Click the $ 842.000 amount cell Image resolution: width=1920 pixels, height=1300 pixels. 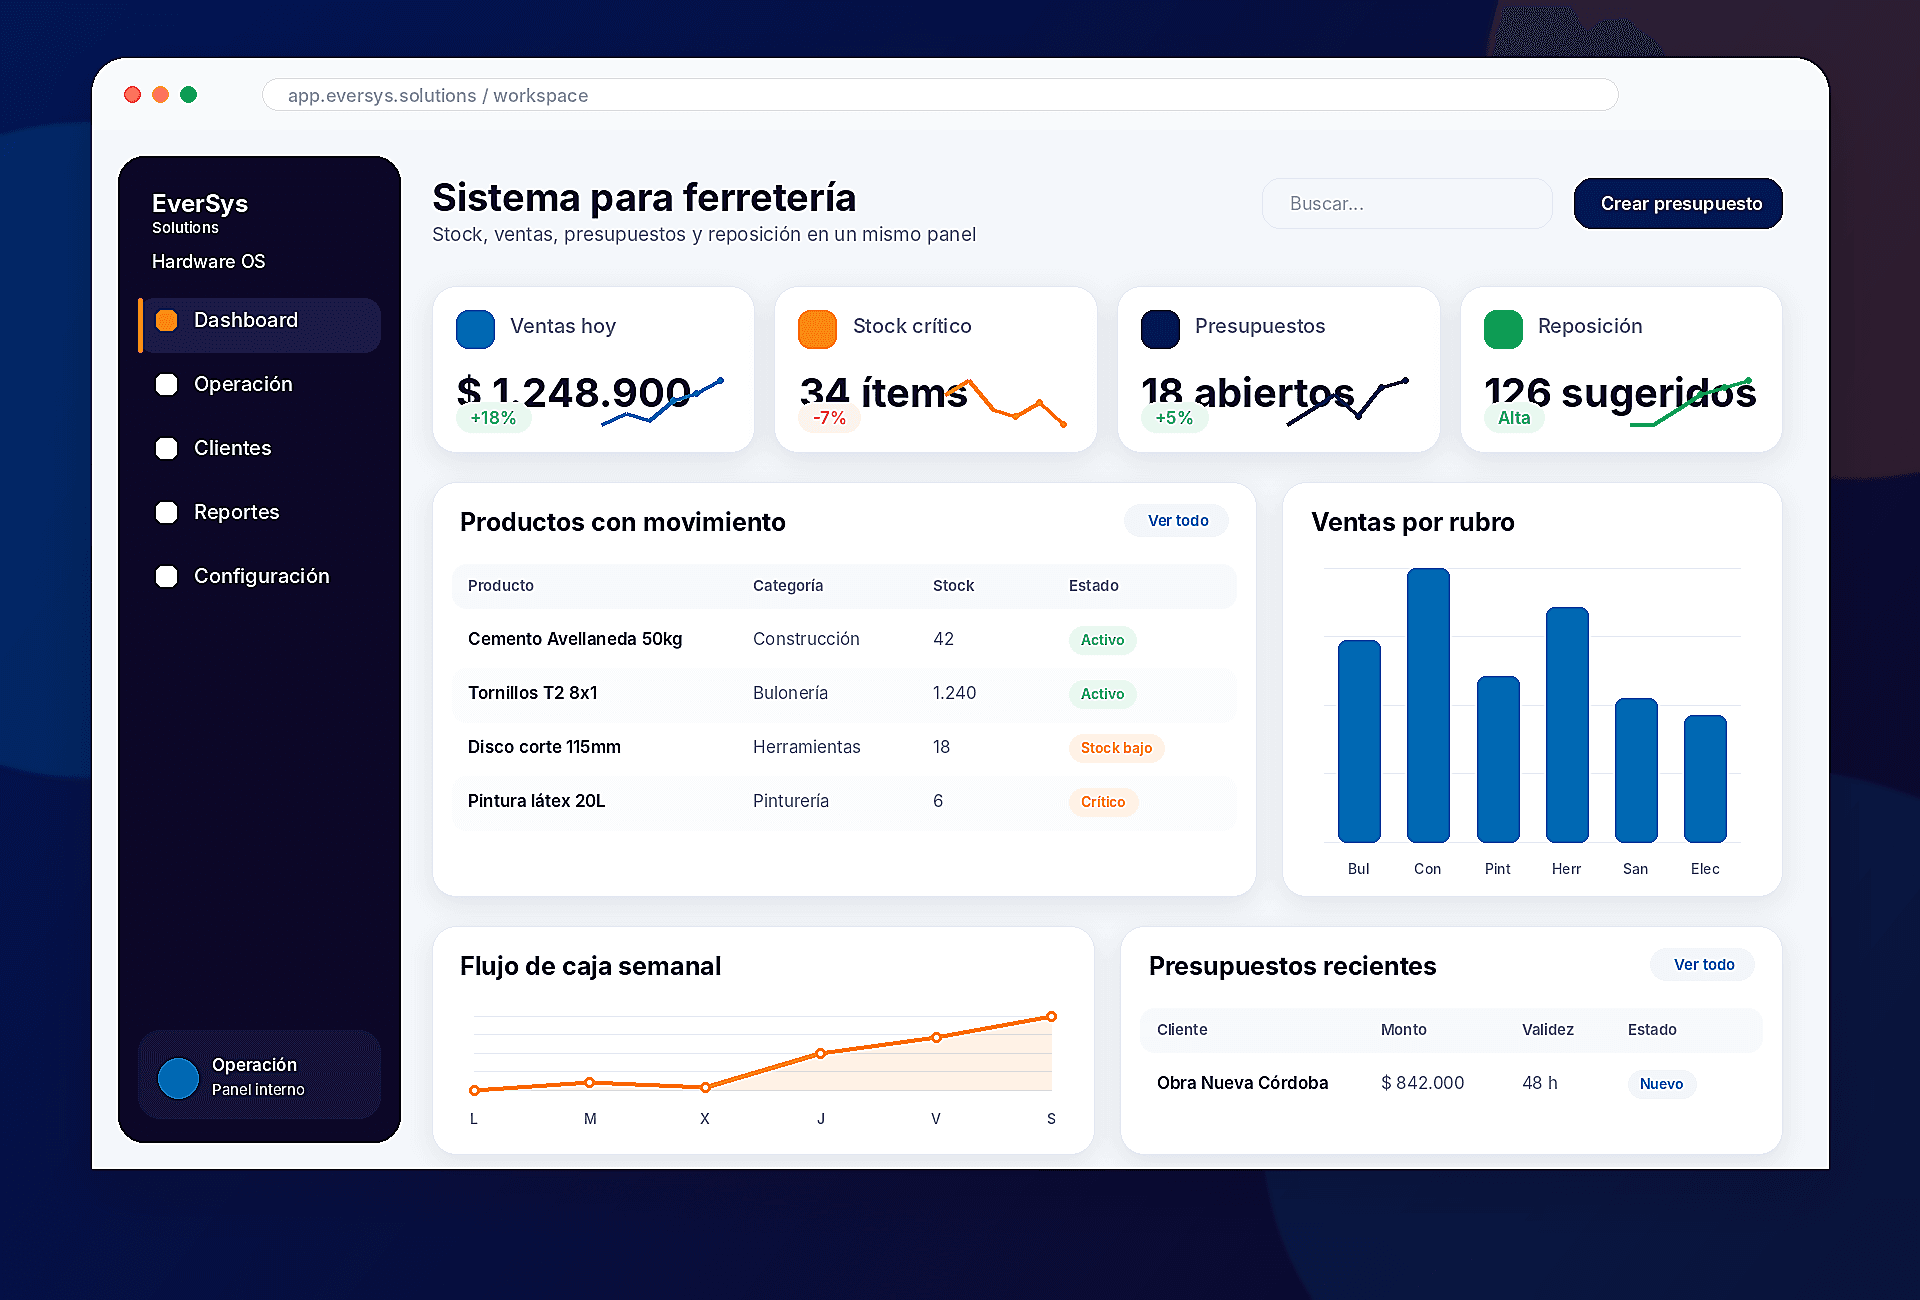[1422, 1083]
